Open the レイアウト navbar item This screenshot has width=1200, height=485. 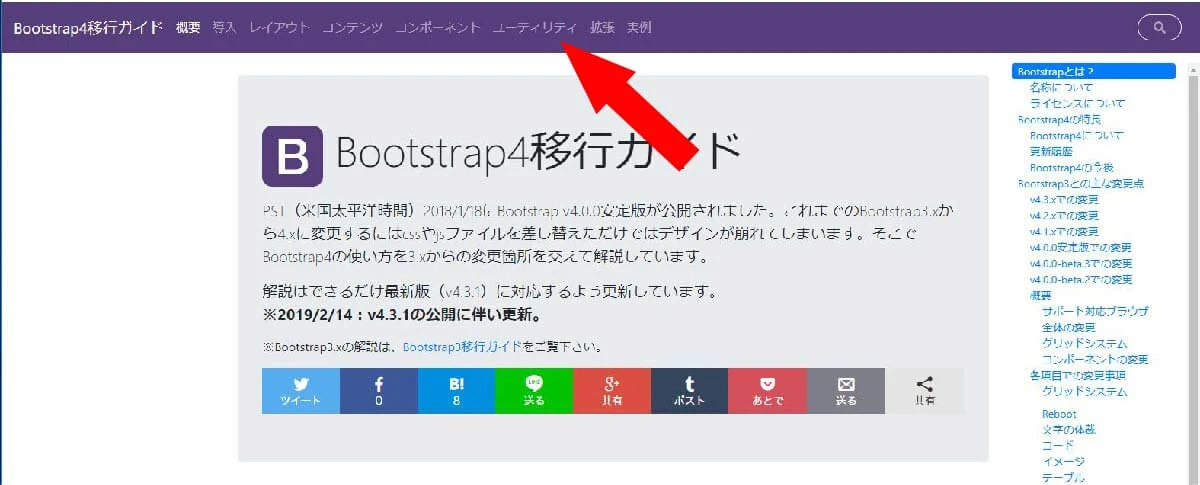point(279,27)
